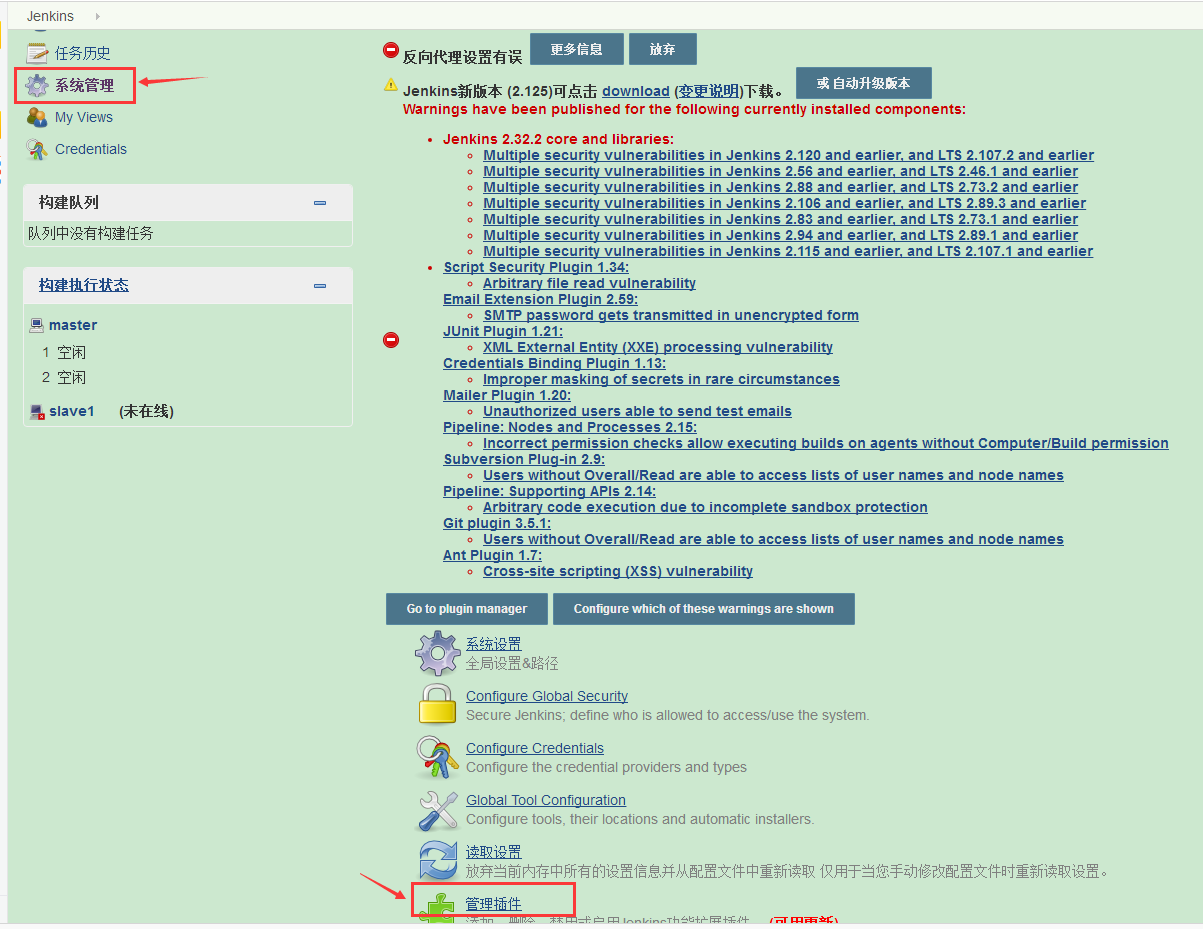Open 任务历史 in sidebar
The image size is (1203, 929).
click(x=83, y=53)
